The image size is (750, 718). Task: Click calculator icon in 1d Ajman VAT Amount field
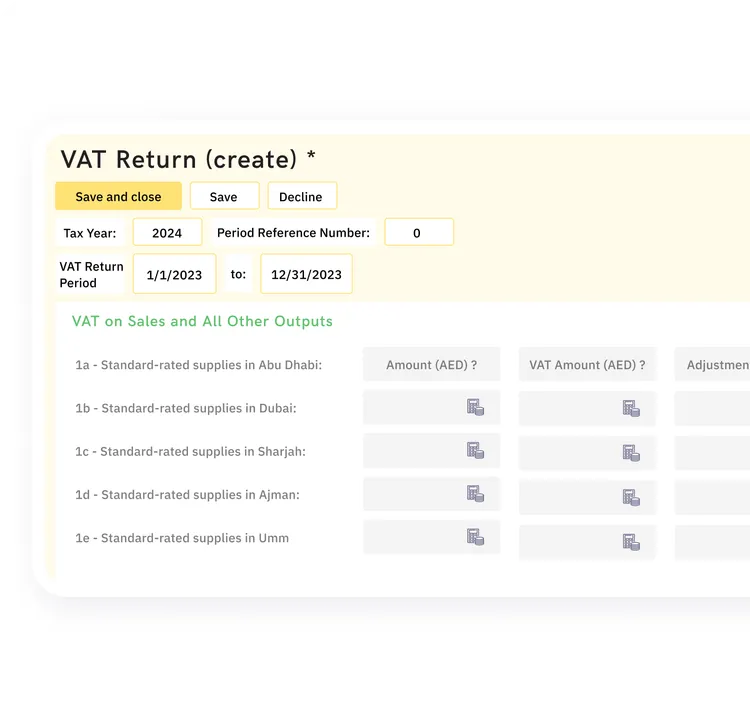tap(631, 497)
